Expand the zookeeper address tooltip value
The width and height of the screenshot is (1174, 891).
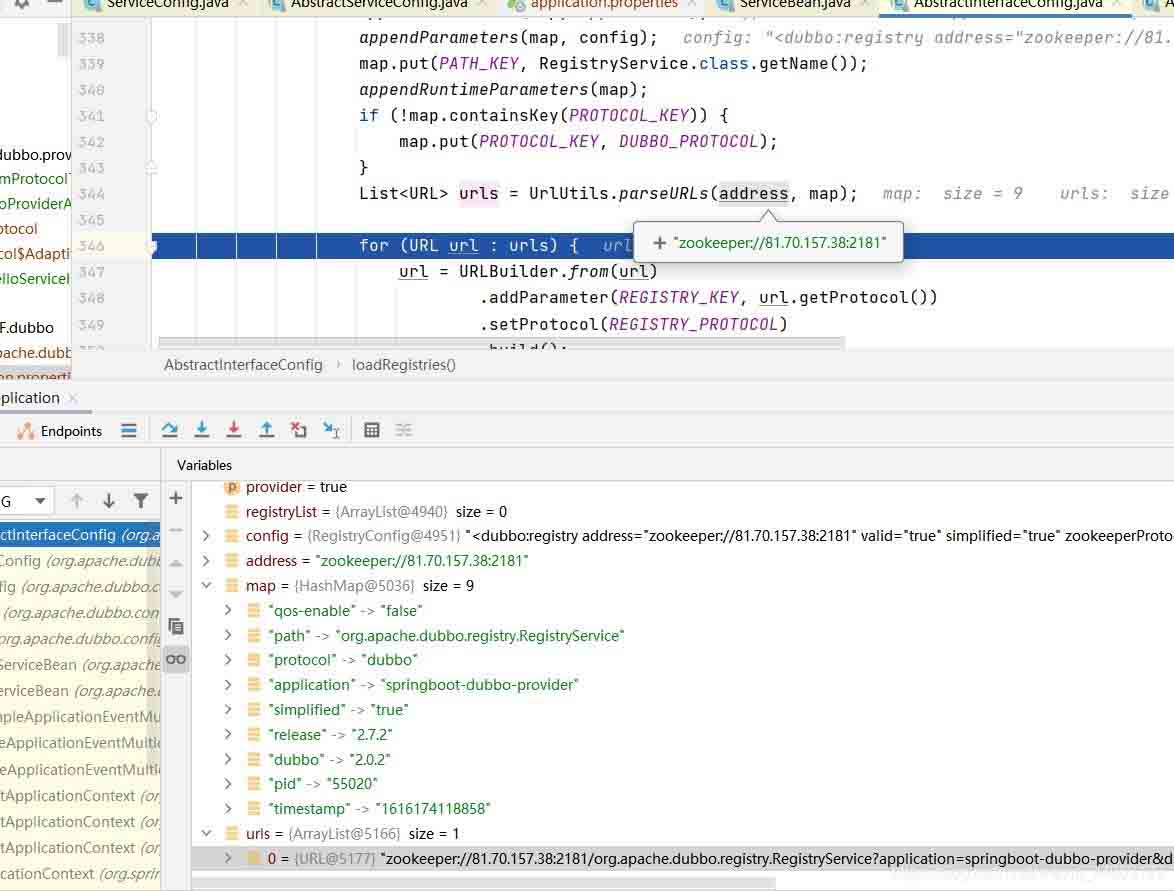click(660, 243)
